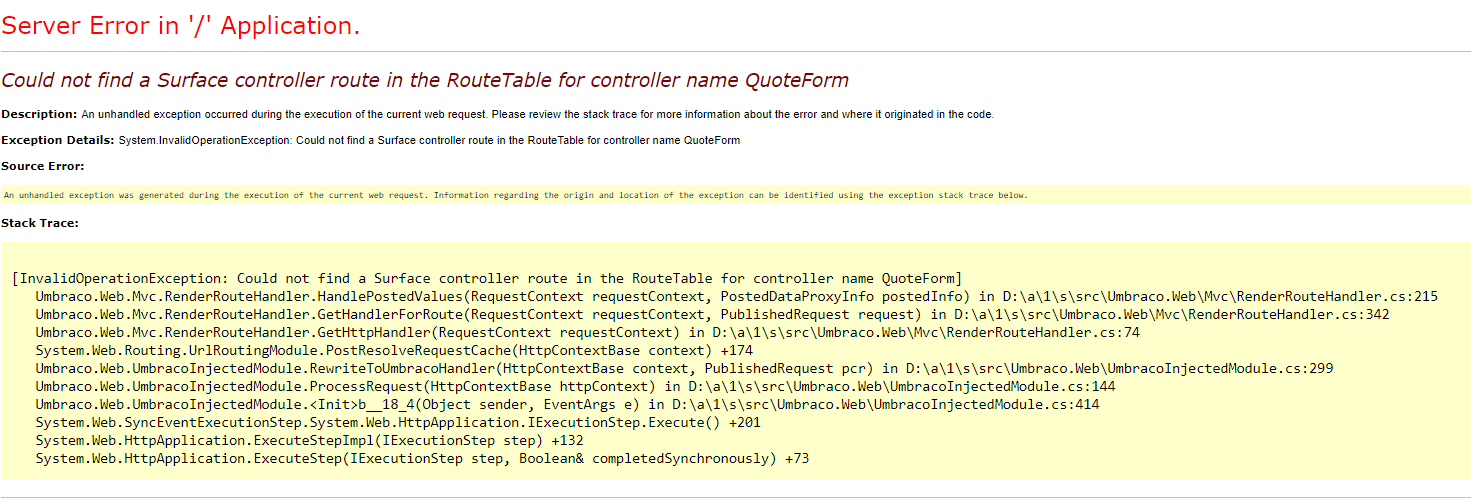1471x499 pixels.
Task: Click the "Stack Trace:" label
Action: click(40, 223)
